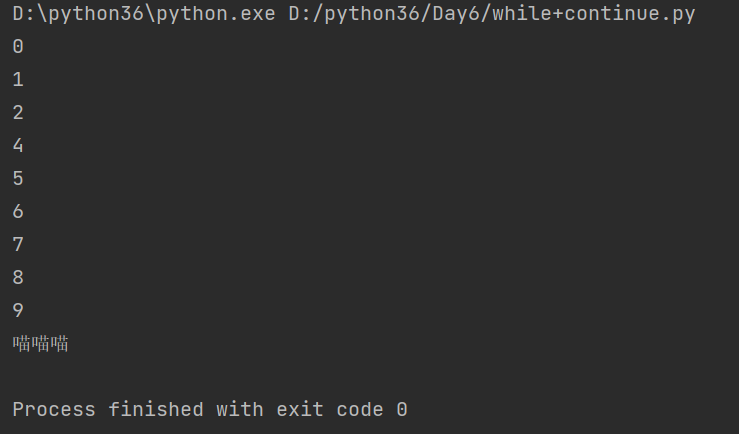This screenshot has width=739, height=434.
Task: Click output line showing 0
Action: pyautogui.click(x=18, y=47)
